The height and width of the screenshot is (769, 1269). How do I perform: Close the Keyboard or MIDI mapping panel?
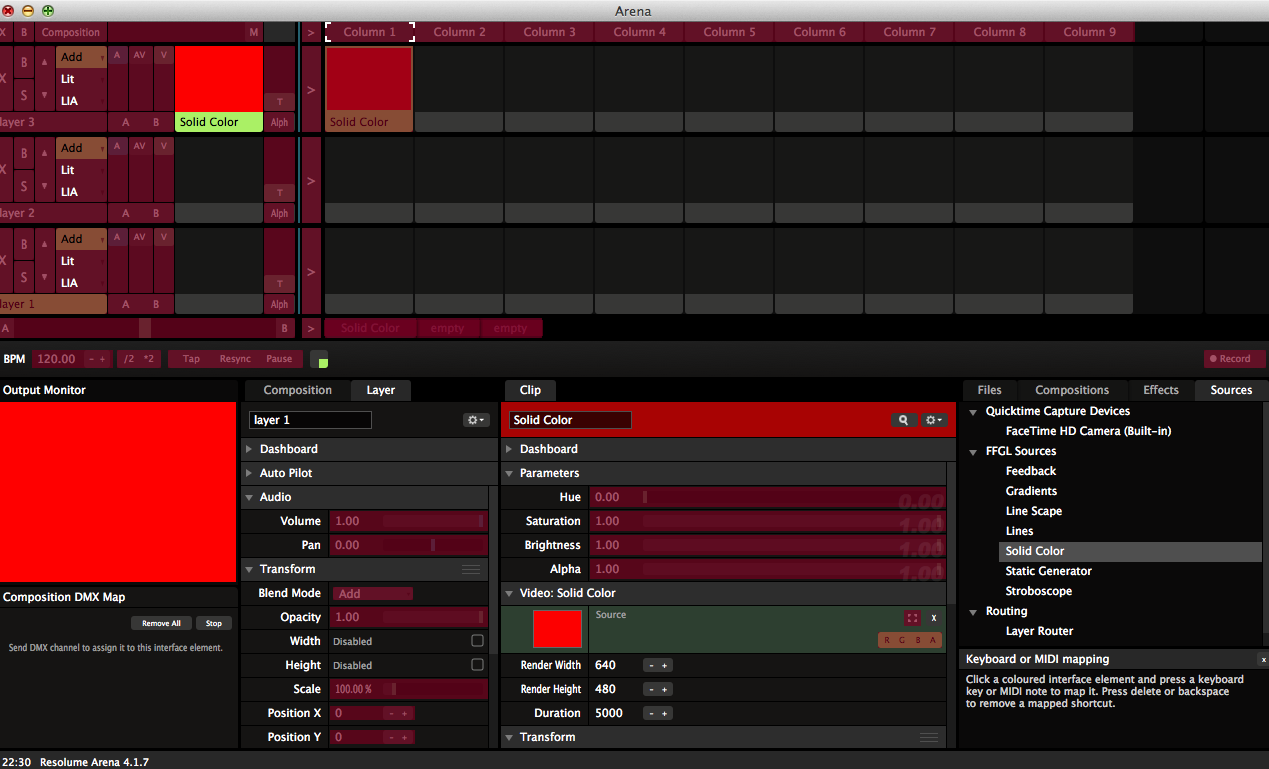point(1263,660)
